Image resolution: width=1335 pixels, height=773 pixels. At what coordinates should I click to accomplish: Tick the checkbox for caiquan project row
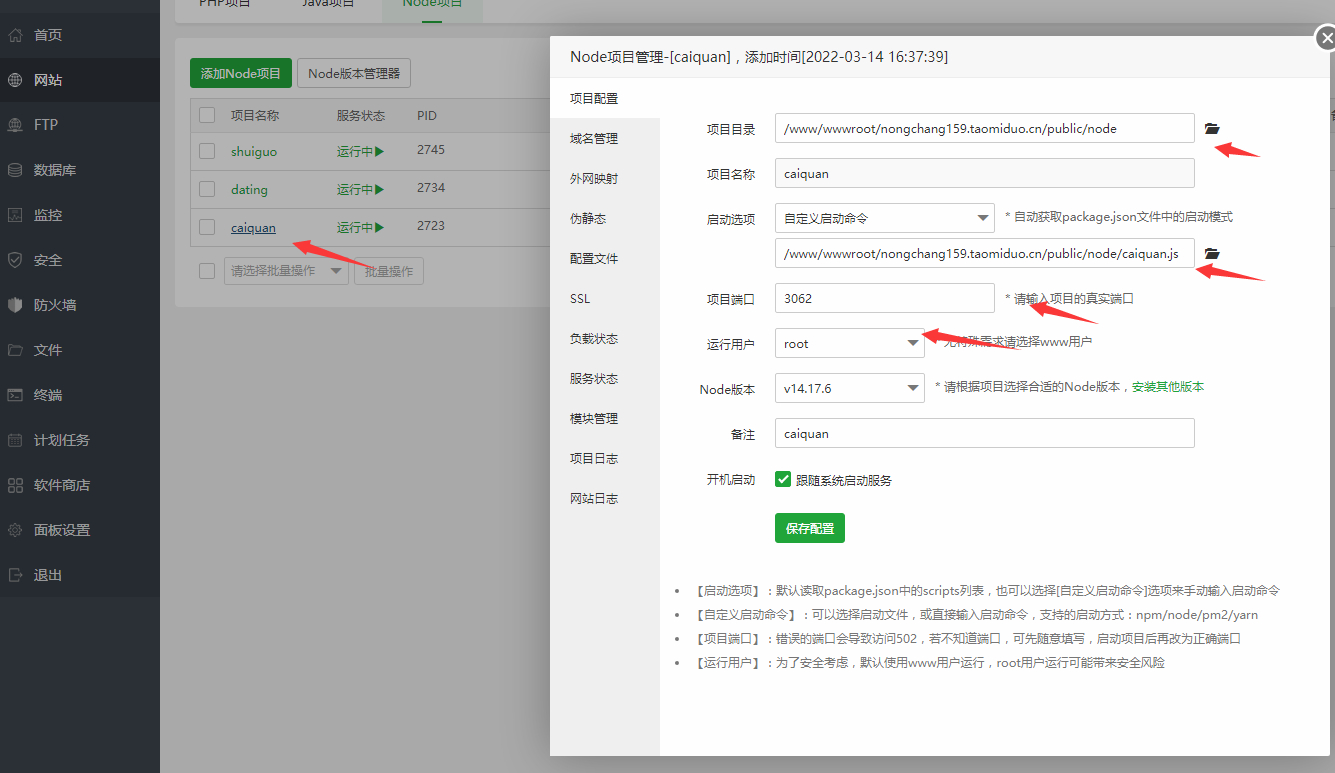point(207,227)
